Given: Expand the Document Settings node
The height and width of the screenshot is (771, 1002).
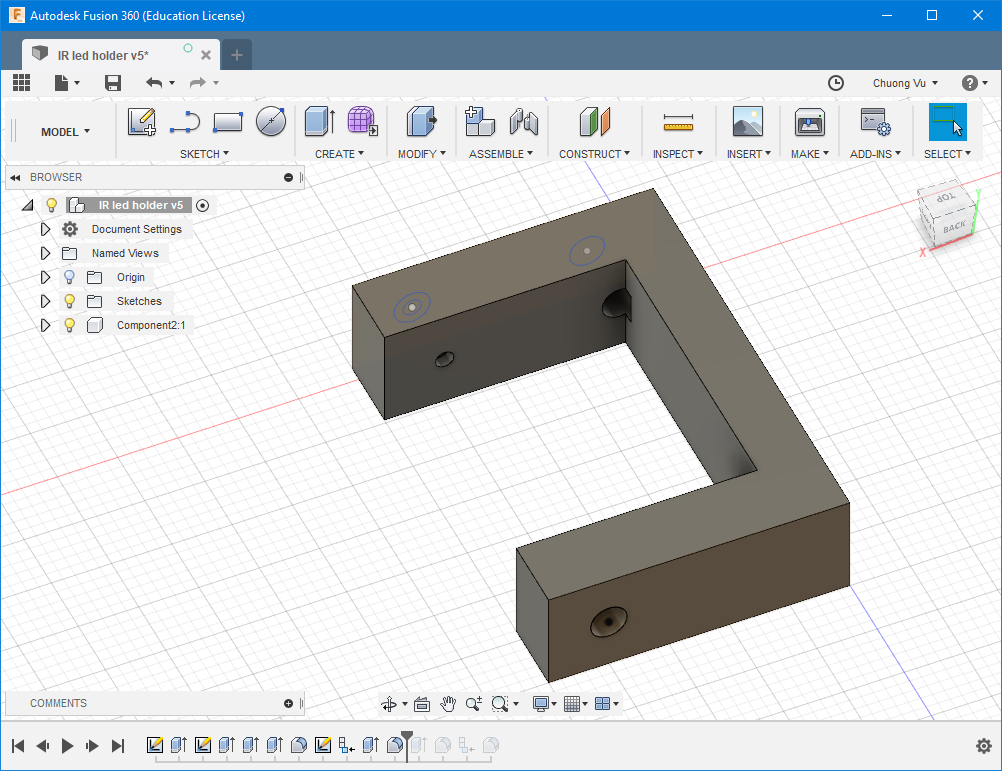Looking at the screenshot, I should pos(45,229).
